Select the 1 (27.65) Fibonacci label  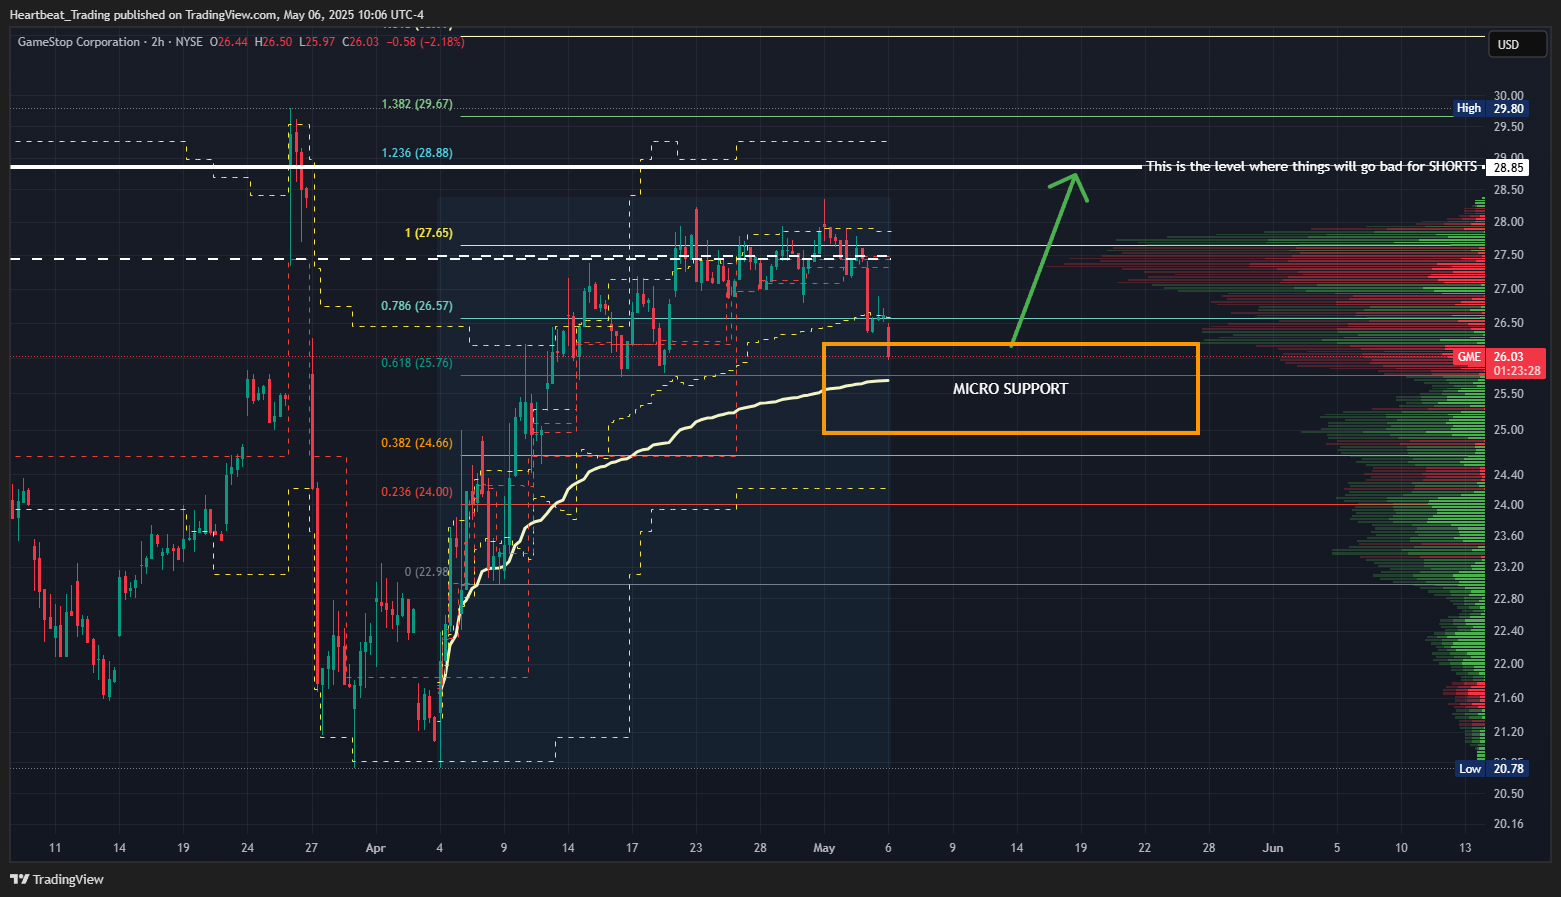click(429, 233)
